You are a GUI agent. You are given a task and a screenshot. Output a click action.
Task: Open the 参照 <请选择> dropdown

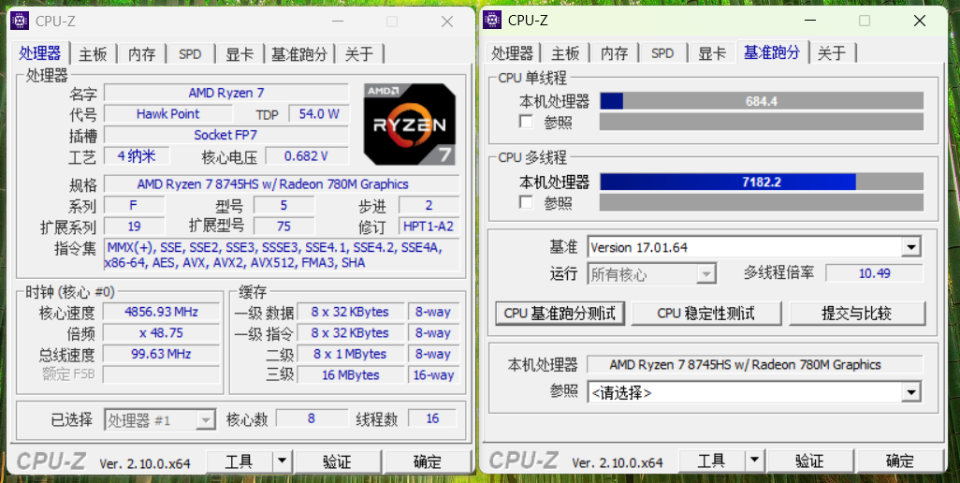[912, 392]
